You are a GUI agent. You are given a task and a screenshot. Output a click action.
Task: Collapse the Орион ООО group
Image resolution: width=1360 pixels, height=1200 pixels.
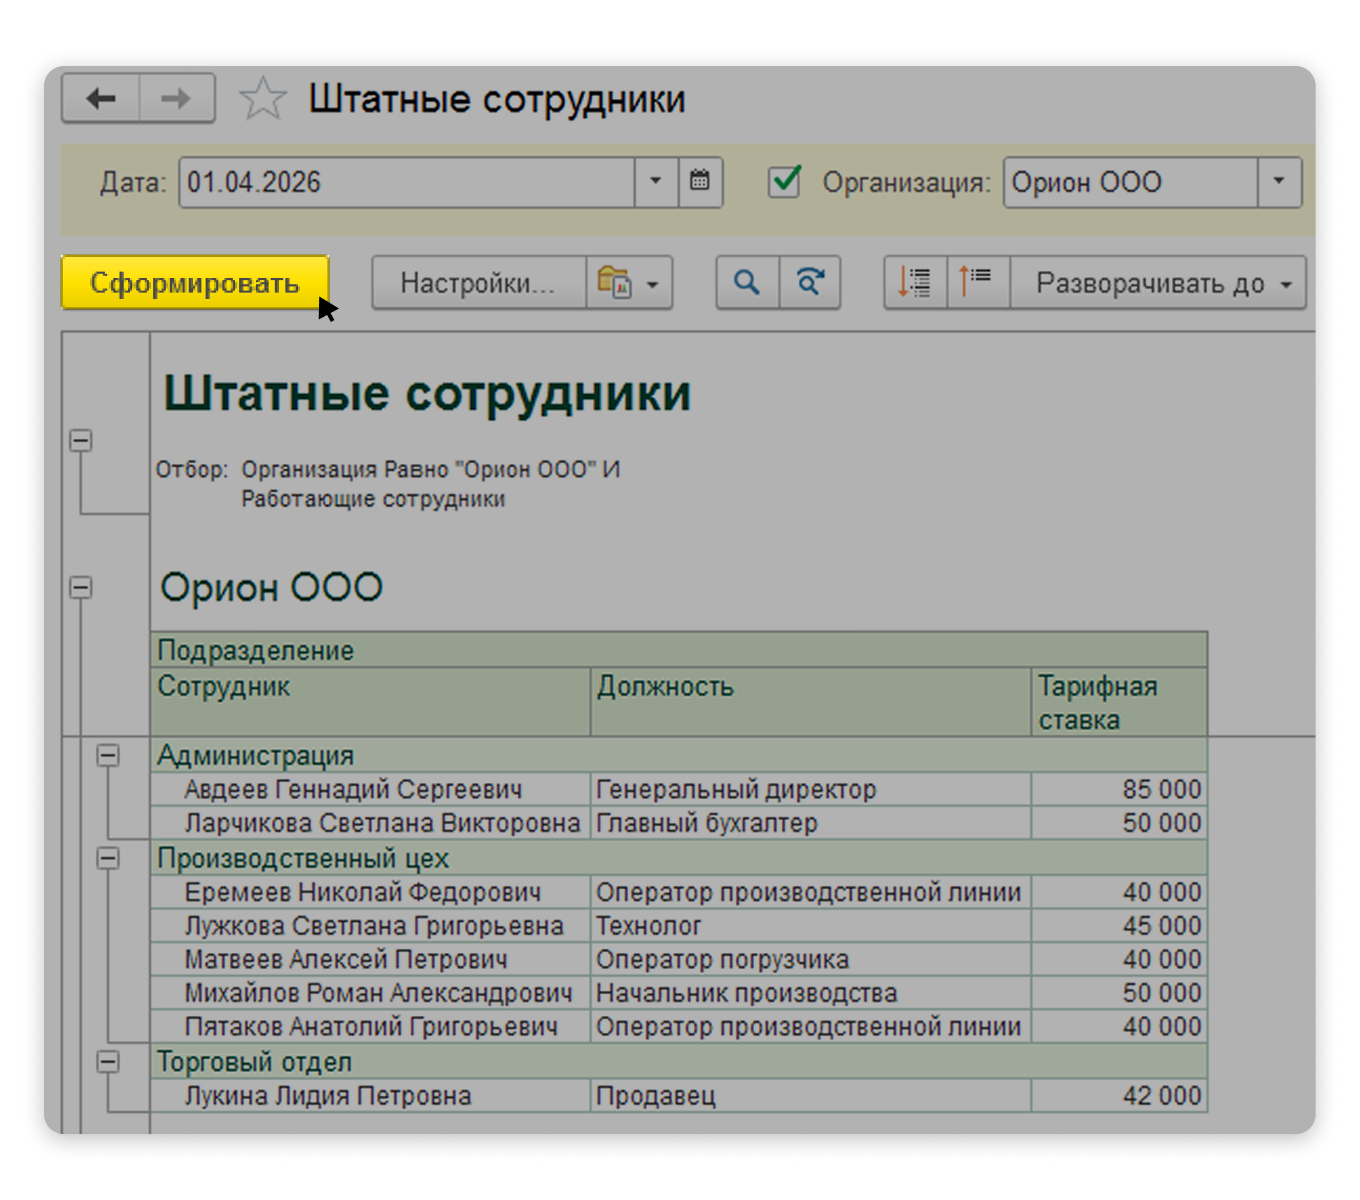[81, 587]
